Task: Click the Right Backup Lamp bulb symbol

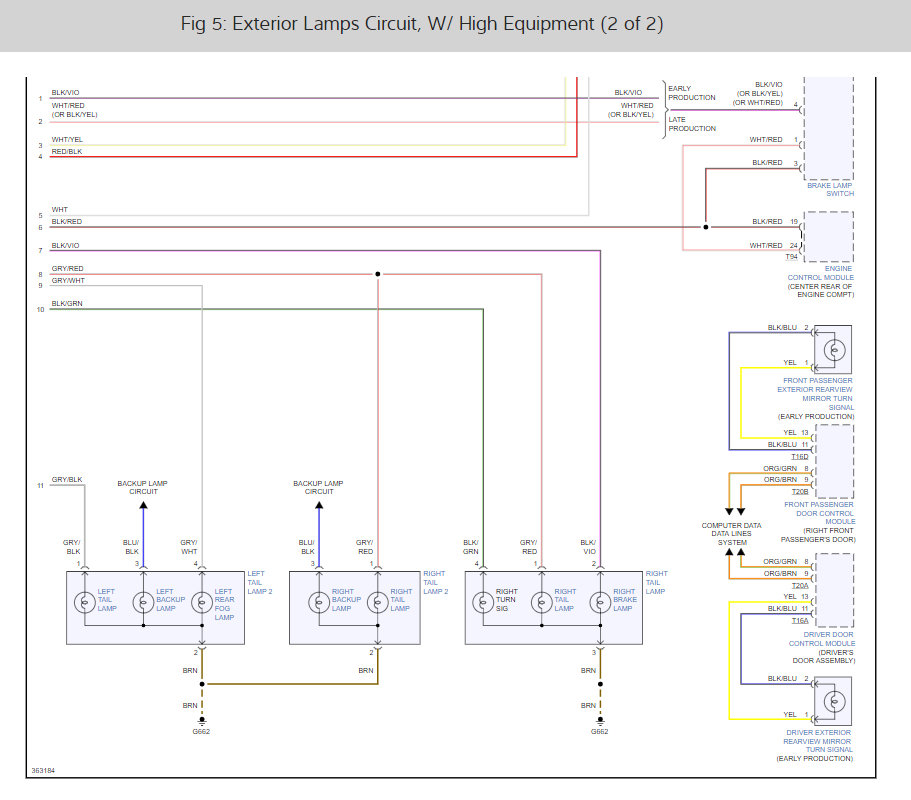Action: point(319,602)
